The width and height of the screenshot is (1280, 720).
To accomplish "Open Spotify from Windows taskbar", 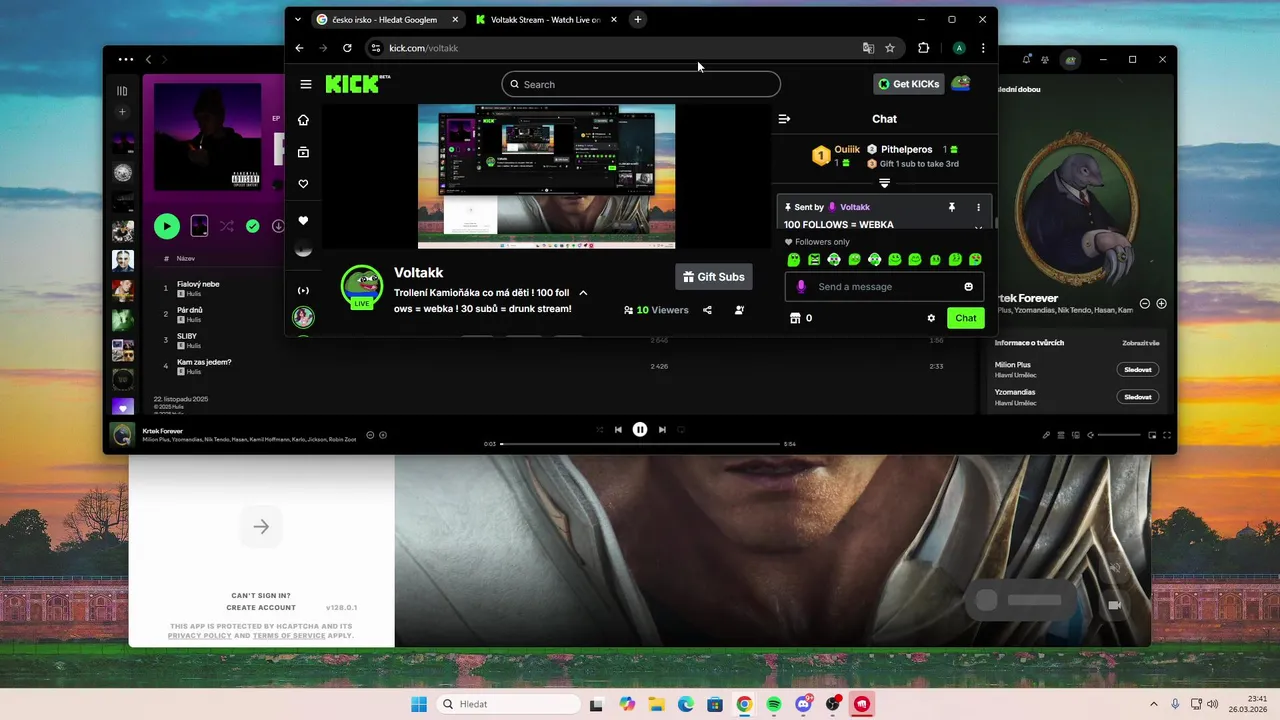I will 774,704.
